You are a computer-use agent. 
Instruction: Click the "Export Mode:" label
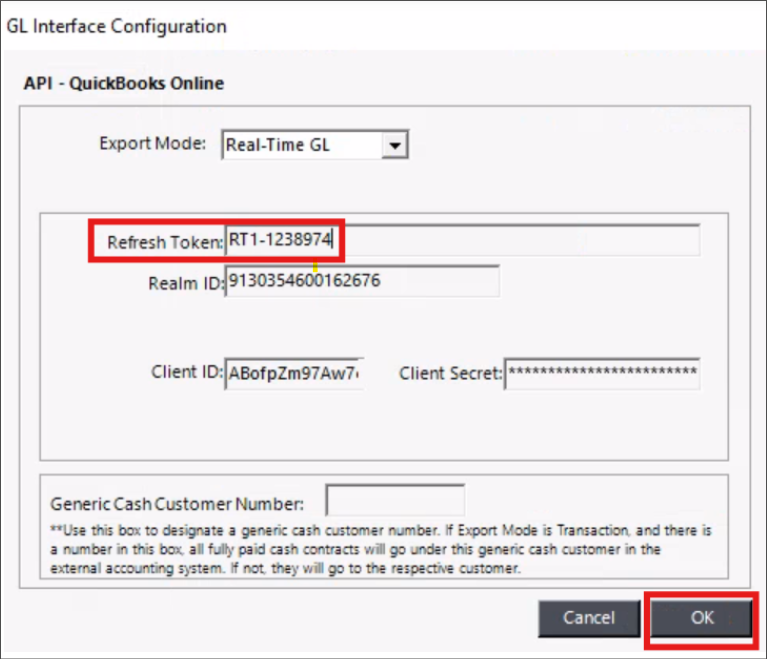(x=152, y=144)
